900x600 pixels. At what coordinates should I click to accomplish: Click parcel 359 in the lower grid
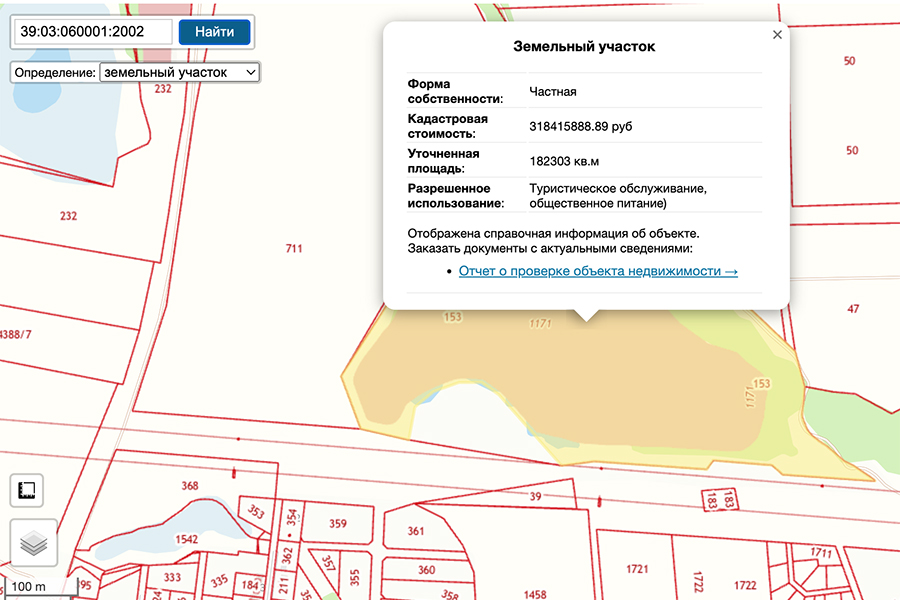(x=339, y=523)
